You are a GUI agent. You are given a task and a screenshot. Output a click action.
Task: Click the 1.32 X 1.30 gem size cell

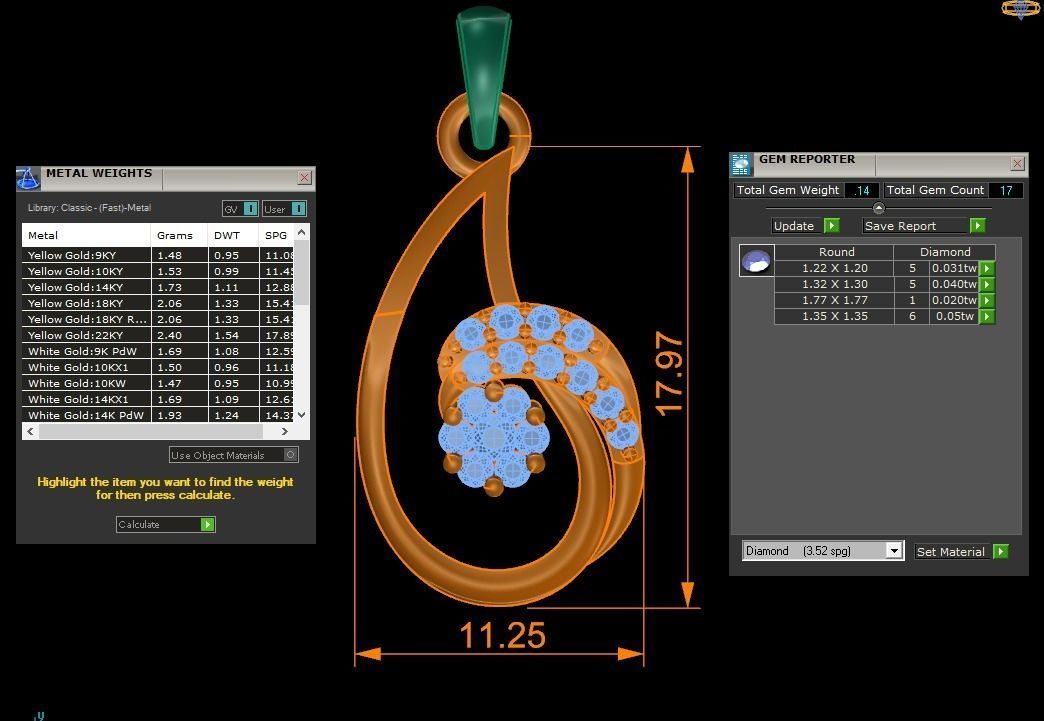pos(834,284)
